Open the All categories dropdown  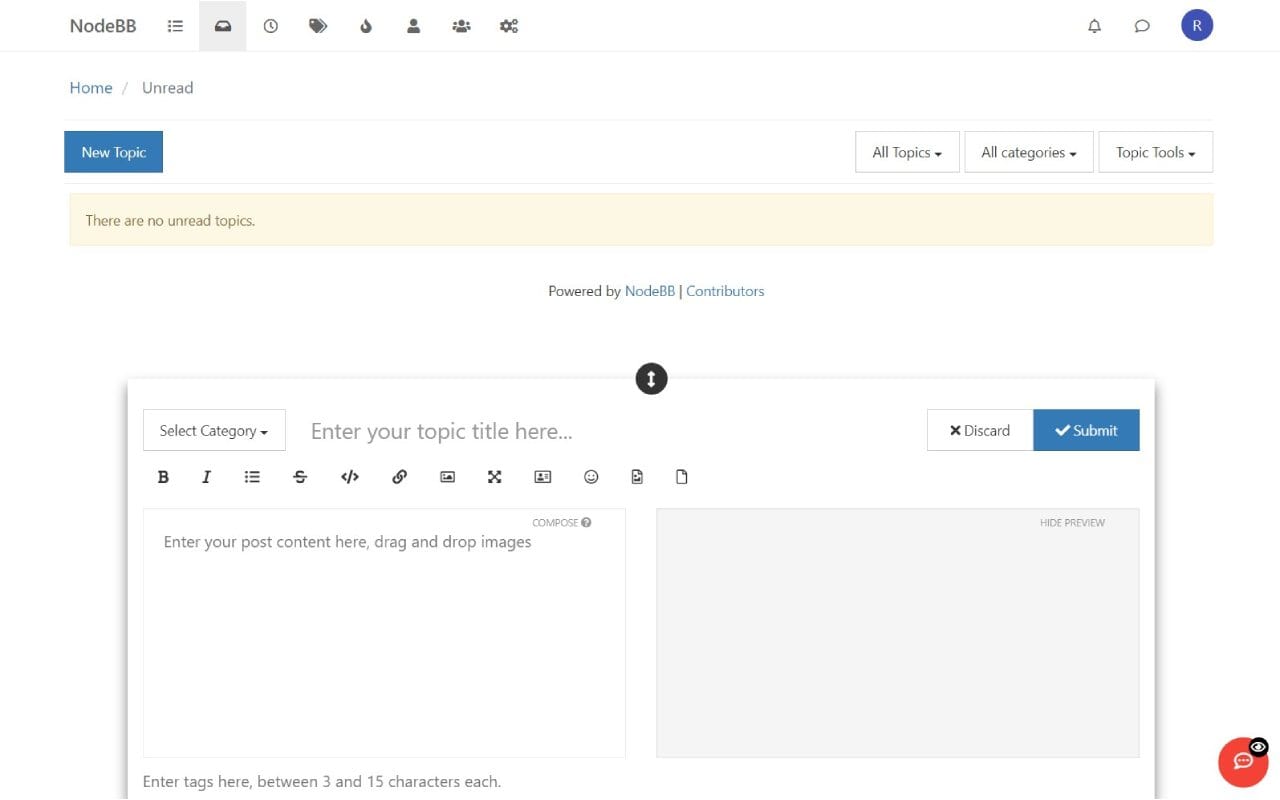[1028, 152]
